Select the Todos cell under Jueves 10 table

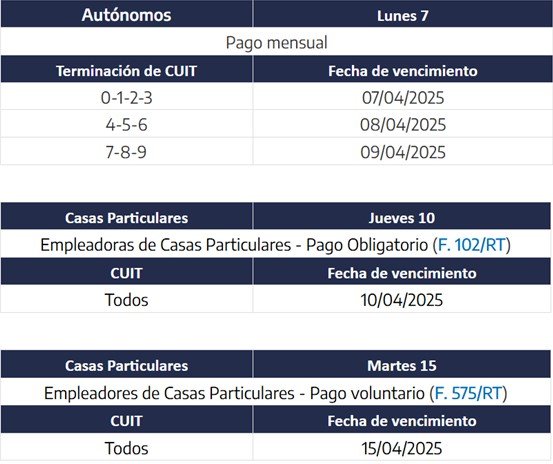click(127, 299)
